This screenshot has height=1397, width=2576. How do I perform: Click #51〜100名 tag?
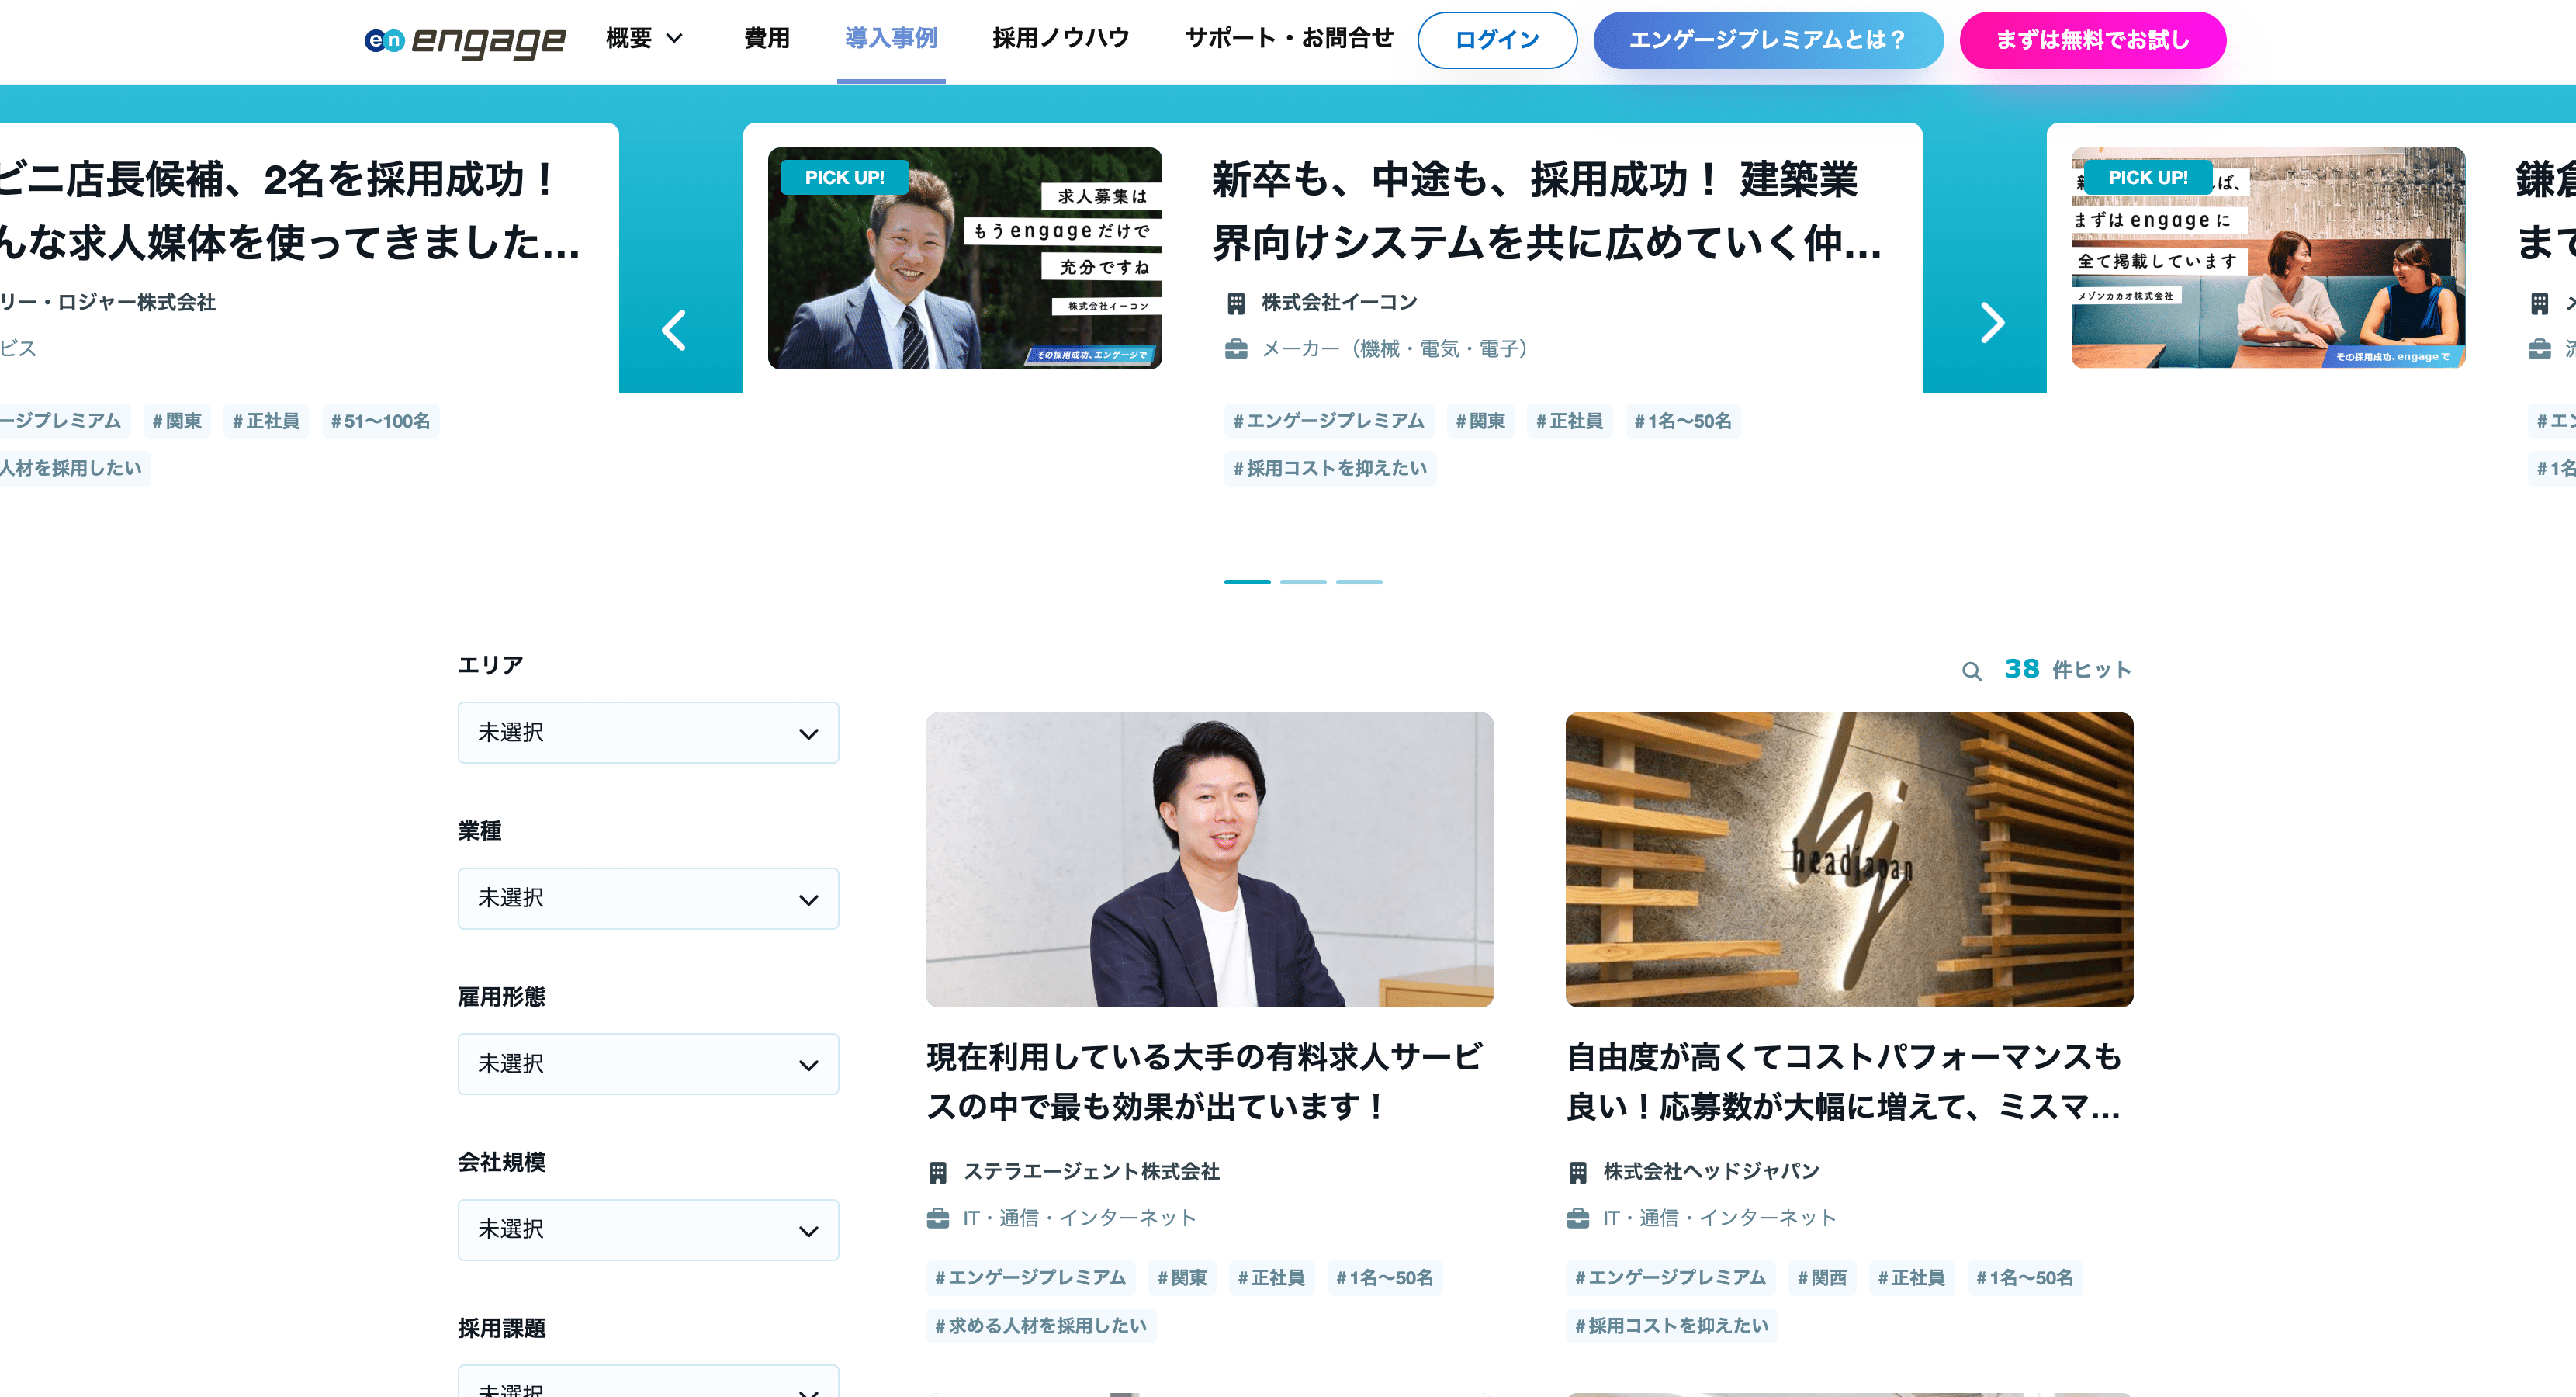pyautogui.click(x=380, y=422)
